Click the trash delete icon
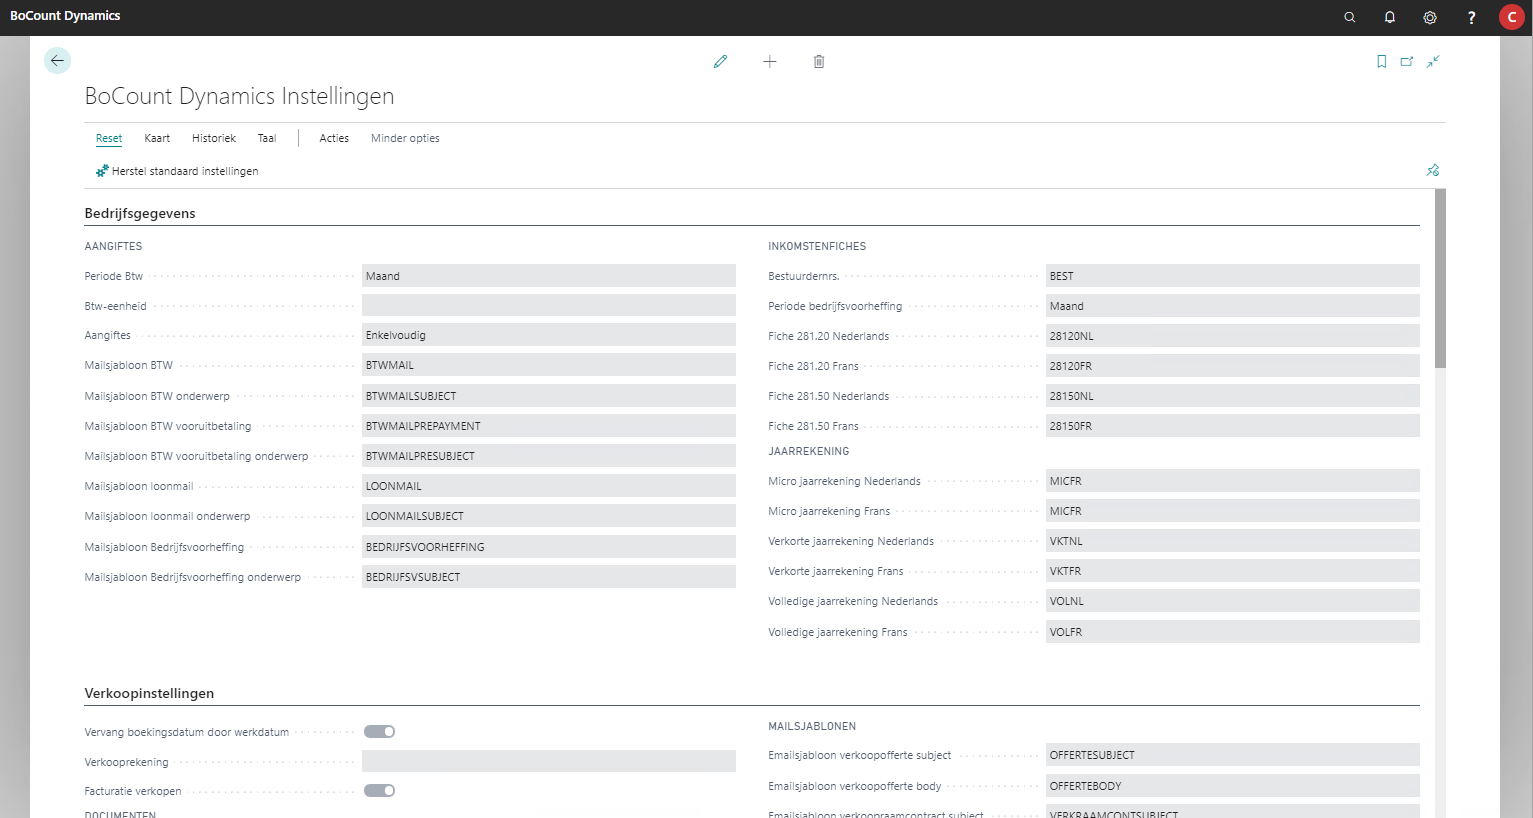This screenshot has height=818, width=1533. pyautogui.click(x=819, y=62)
